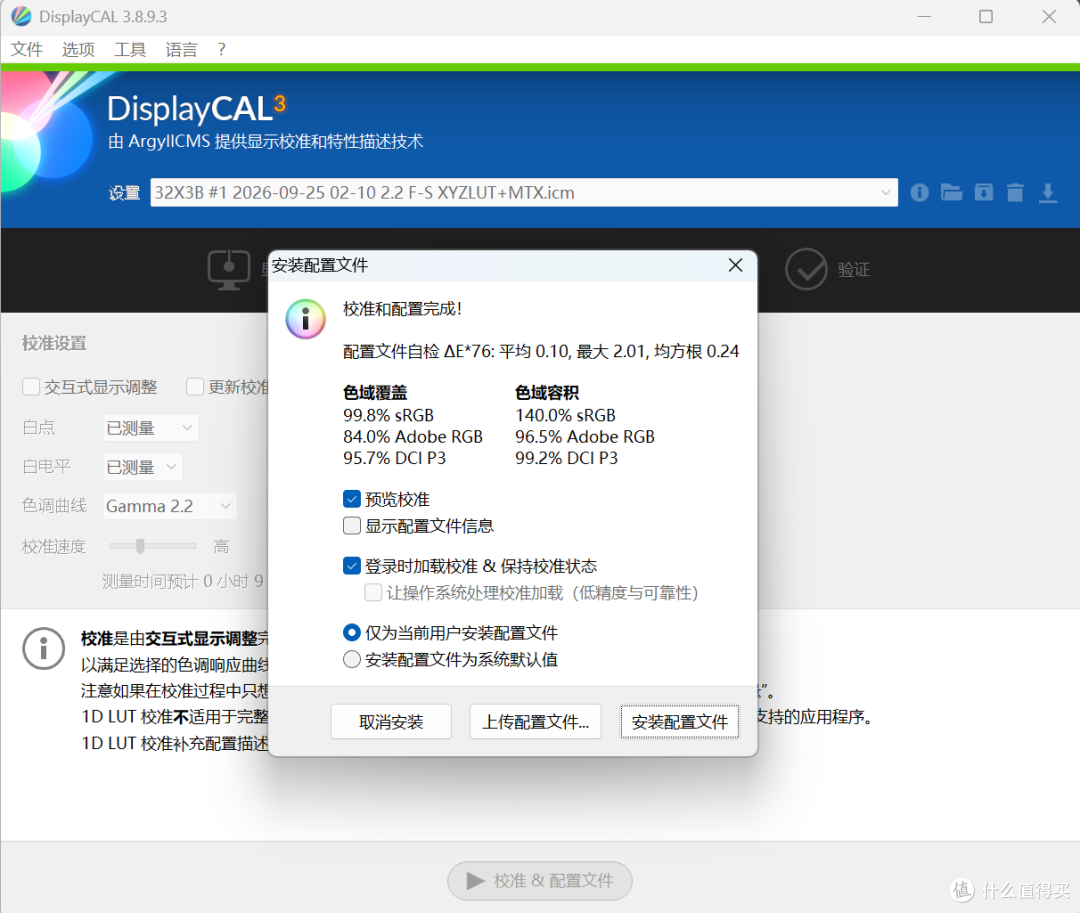Click the profile self-check delta E line
1080x913 pixels.
[541, 351]
